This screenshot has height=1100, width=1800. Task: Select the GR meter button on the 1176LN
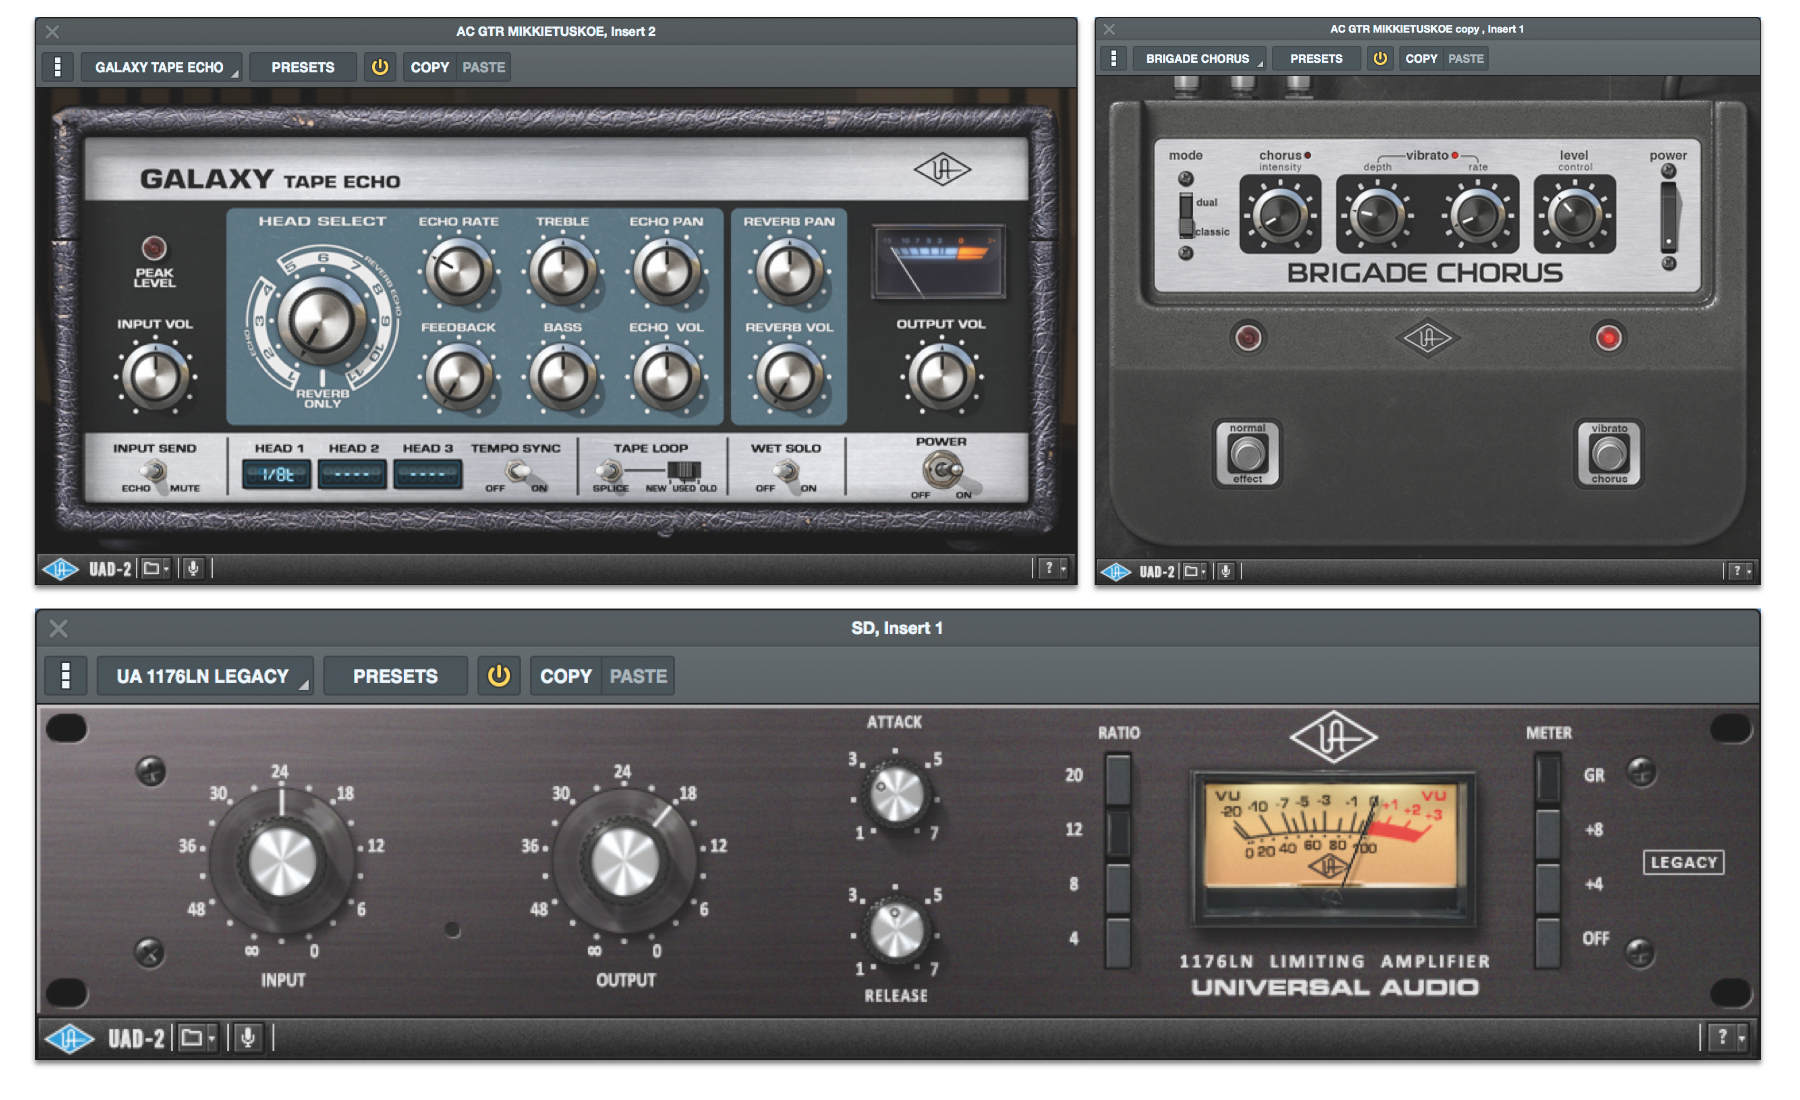point(1548,778)
